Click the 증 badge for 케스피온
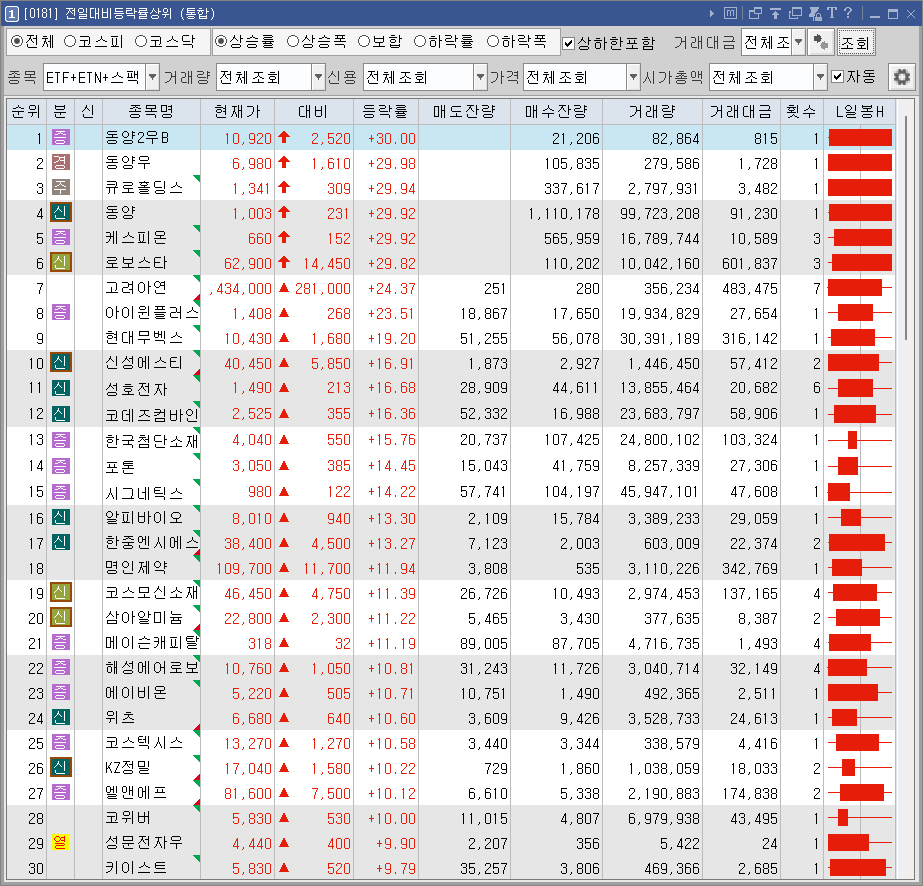The width and height of the screenshot is (923, 886). 61,238
